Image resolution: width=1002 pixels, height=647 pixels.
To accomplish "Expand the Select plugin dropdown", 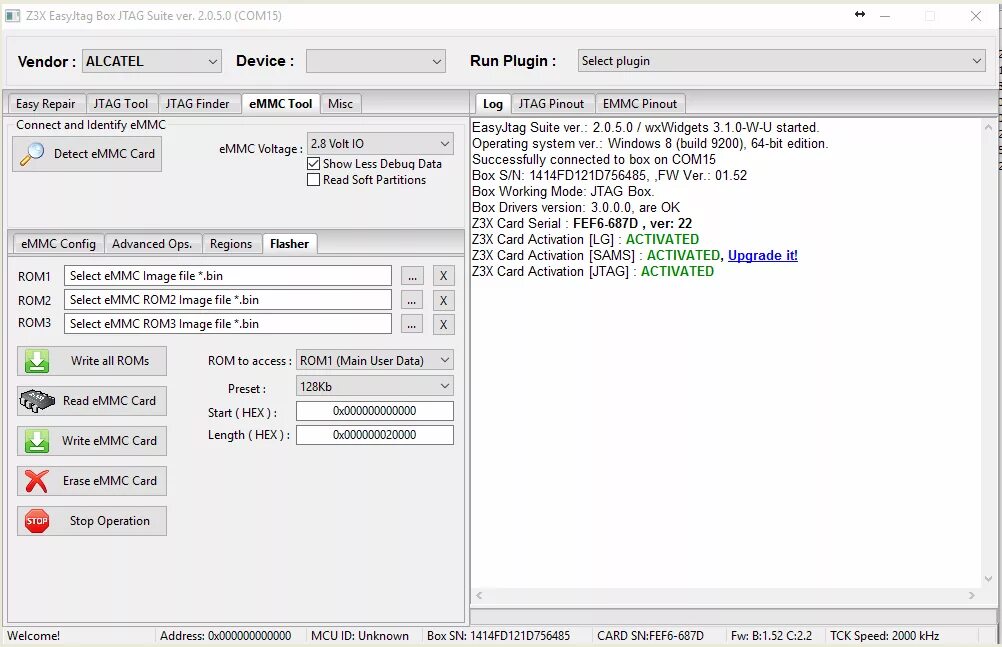I will click(781, 61).
